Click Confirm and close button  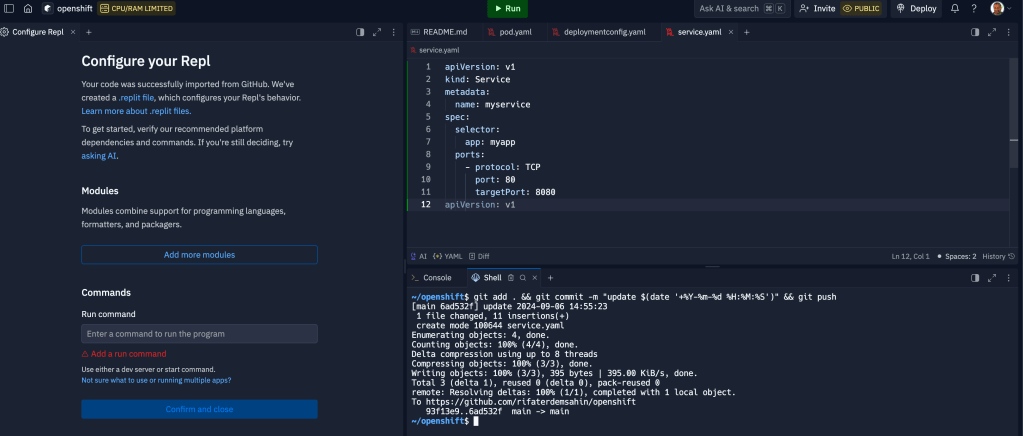tap(199, 409)
